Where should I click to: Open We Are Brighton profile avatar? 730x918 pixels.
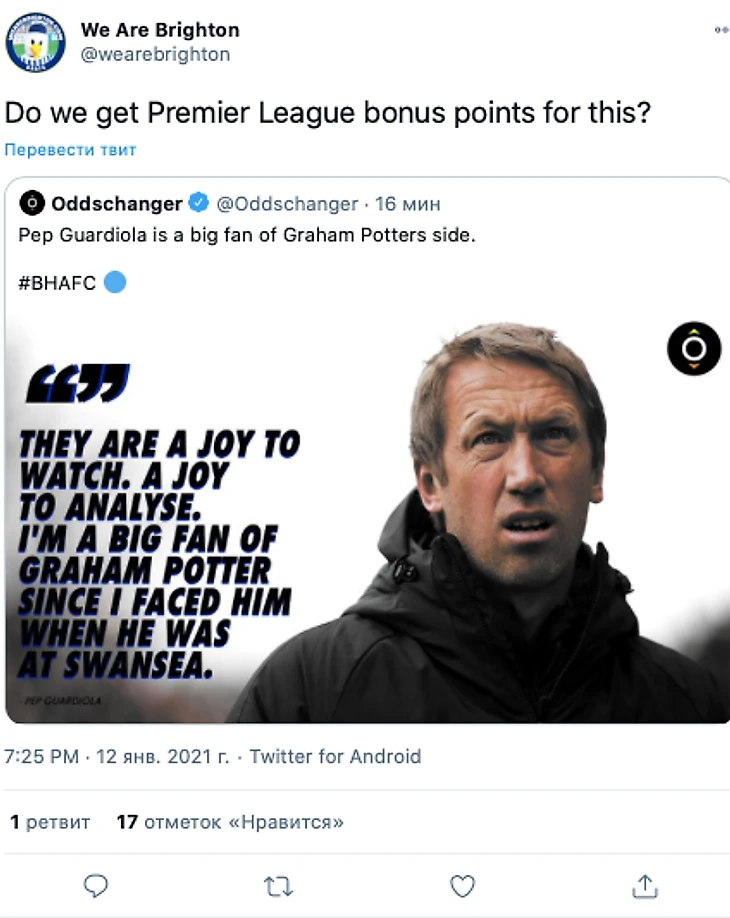(35, 42)
